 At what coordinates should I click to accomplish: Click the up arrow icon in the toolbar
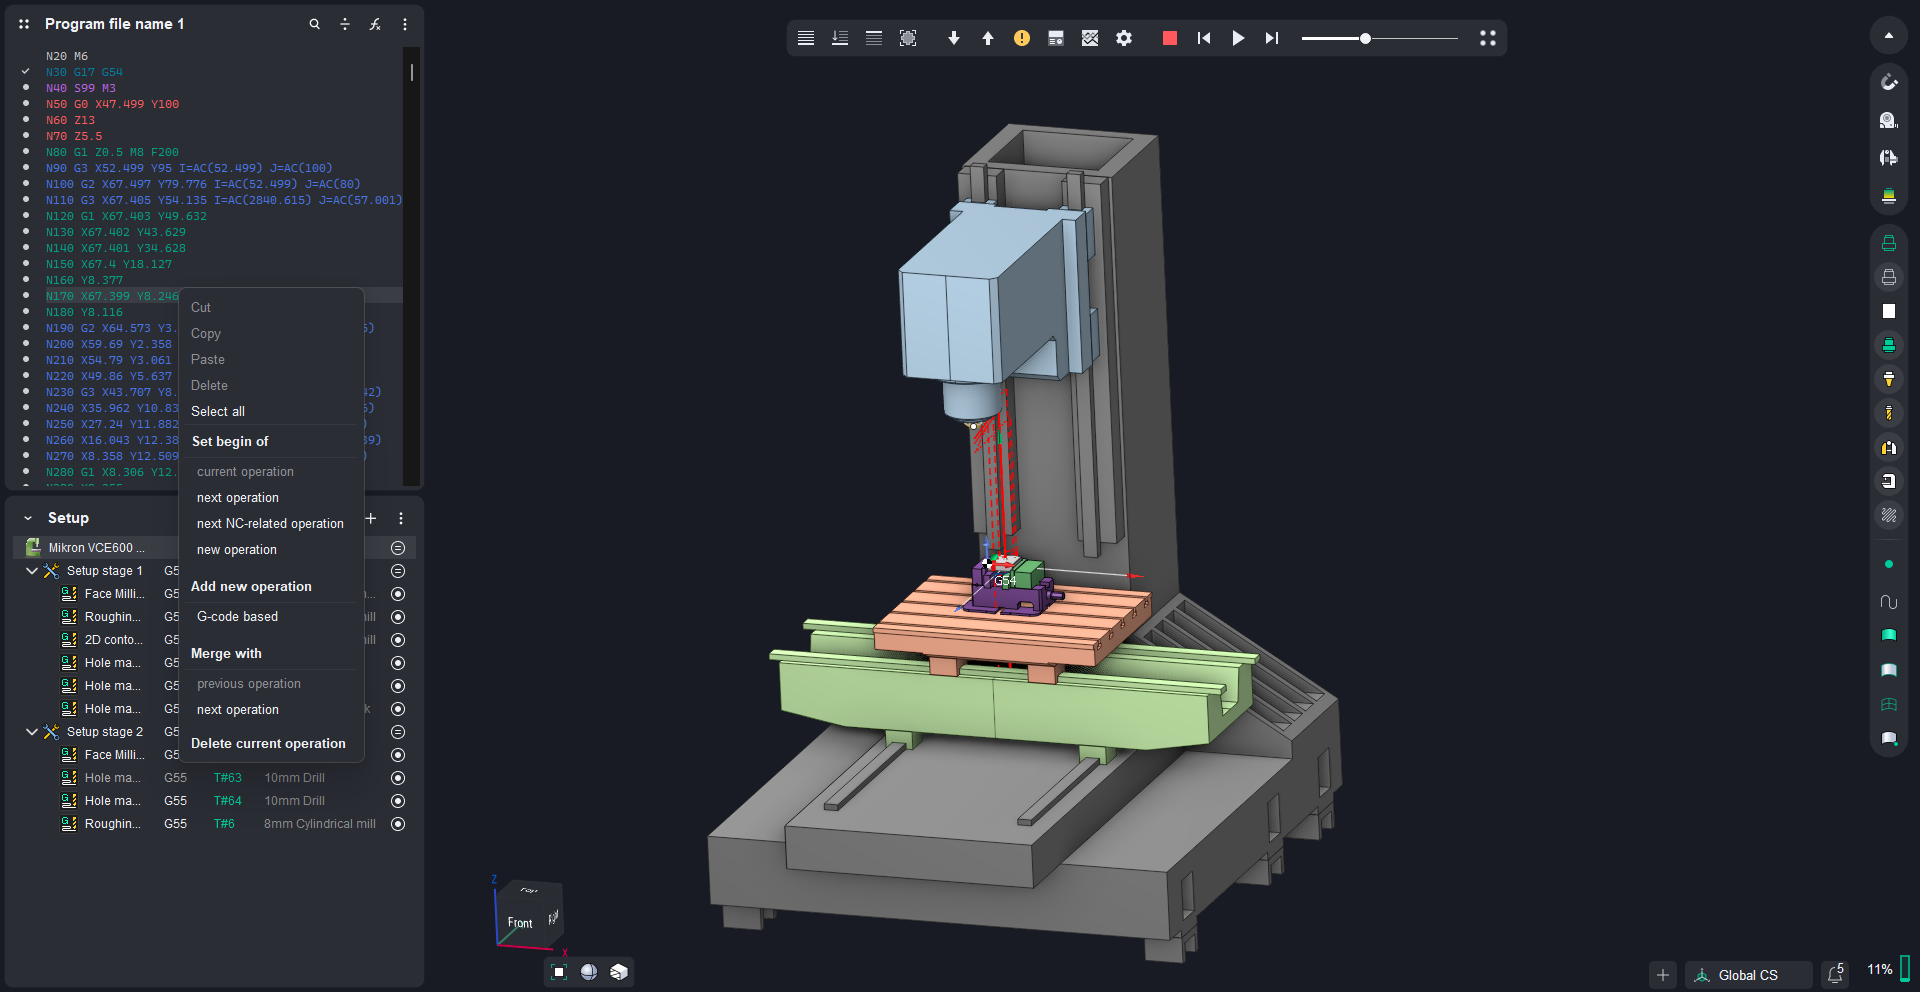987,38
